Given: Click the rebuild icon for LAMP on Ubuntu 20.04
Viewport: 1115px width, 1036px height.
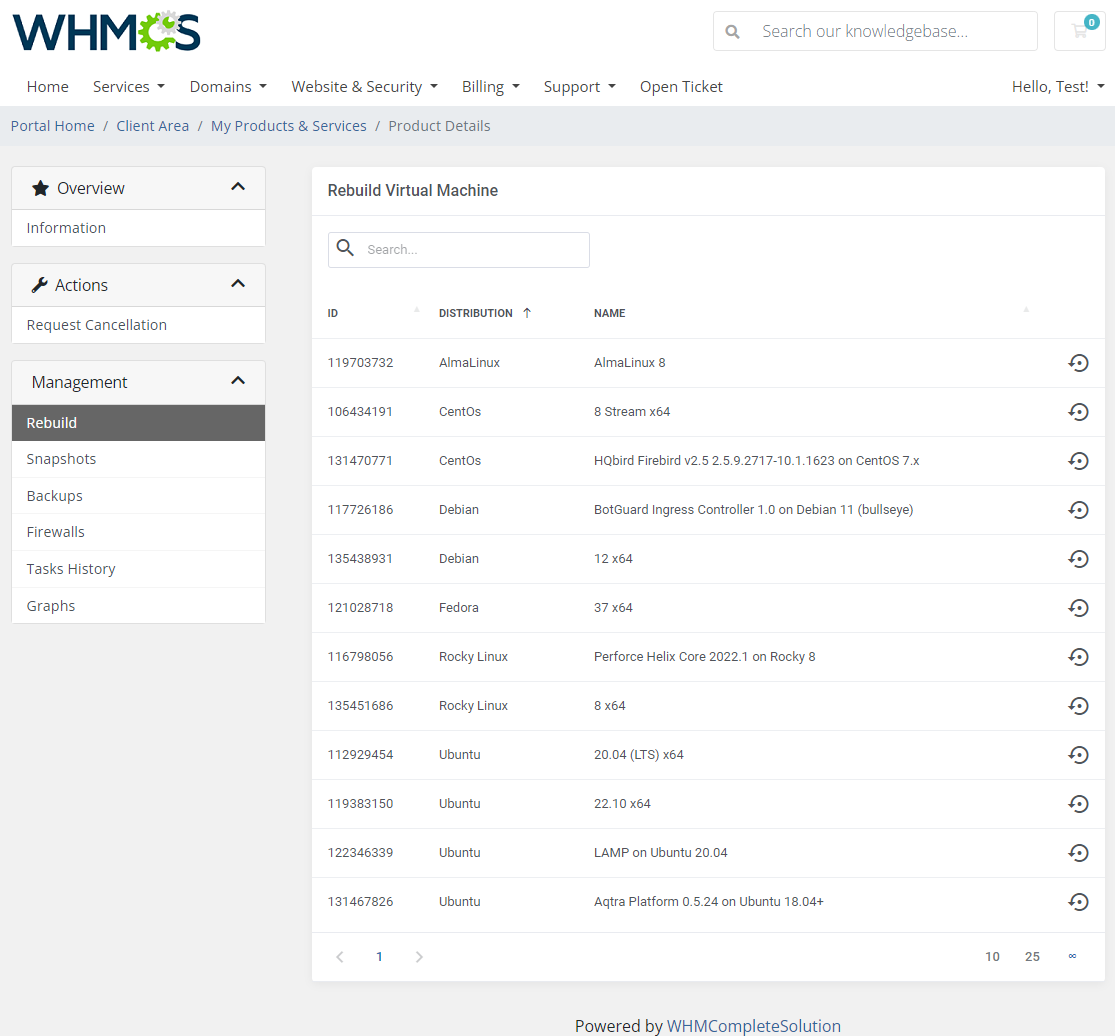Looking at the screenshot, I should click(1078, 852).
